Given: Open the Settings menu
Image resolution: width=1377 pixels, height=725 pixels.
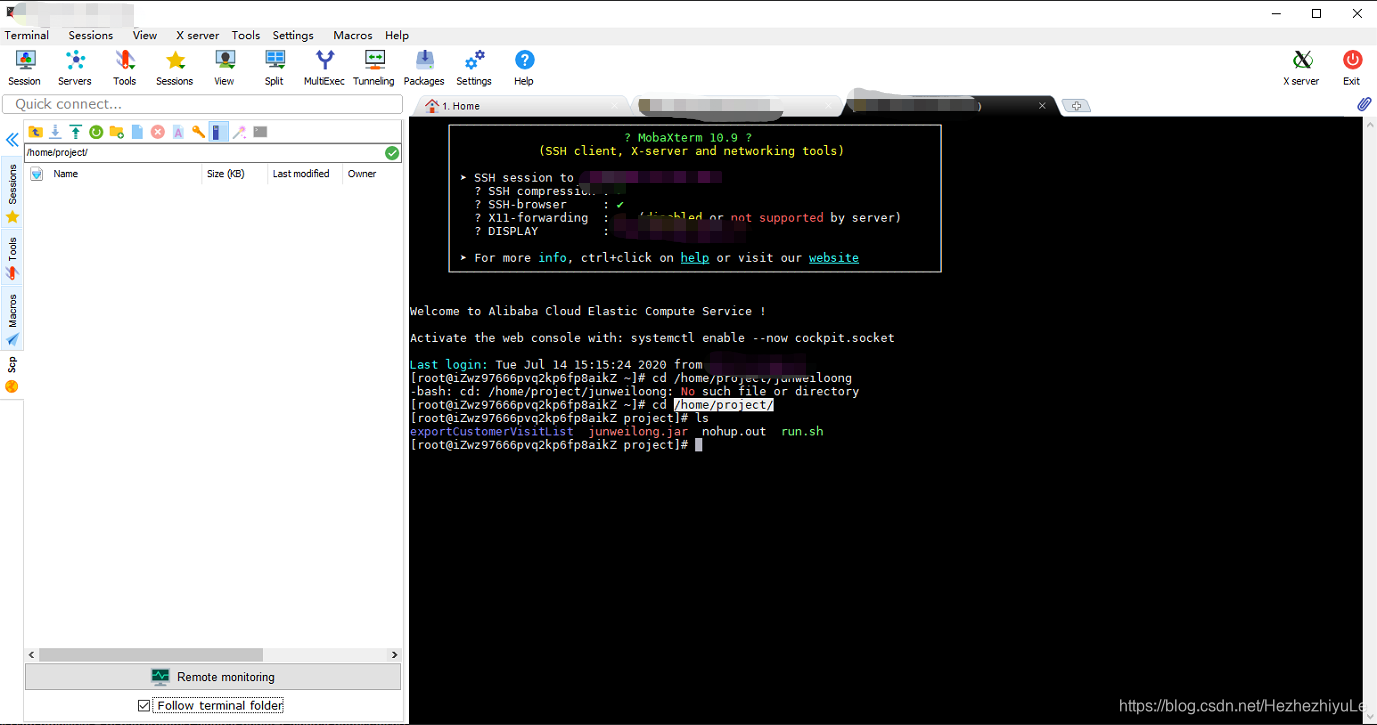Looking at the screenshot, I should (293, 35).
